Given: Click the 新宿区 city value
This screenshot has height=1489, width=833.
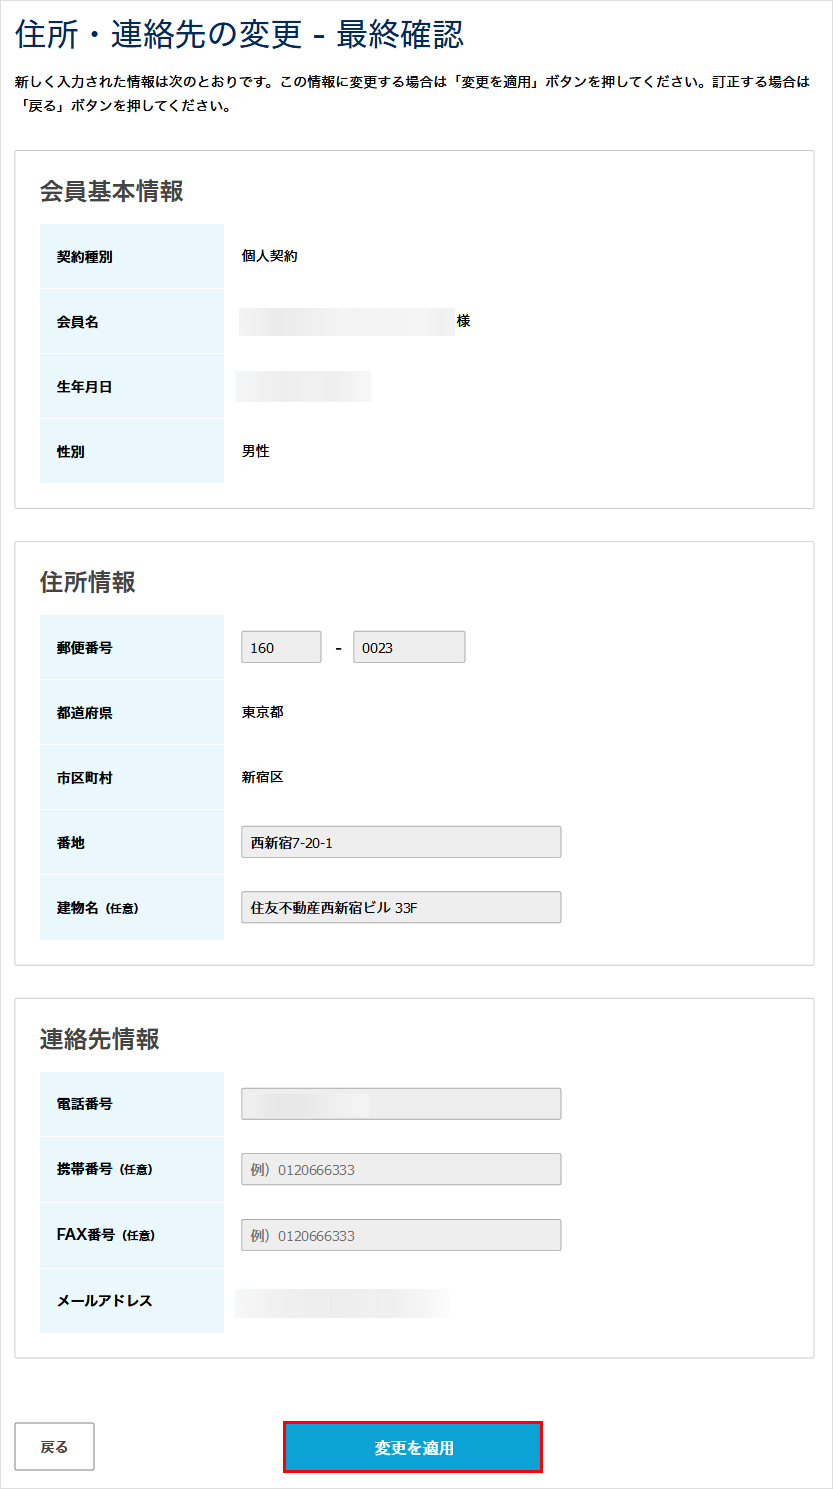Looking at the screenshot, I should 263,777.
